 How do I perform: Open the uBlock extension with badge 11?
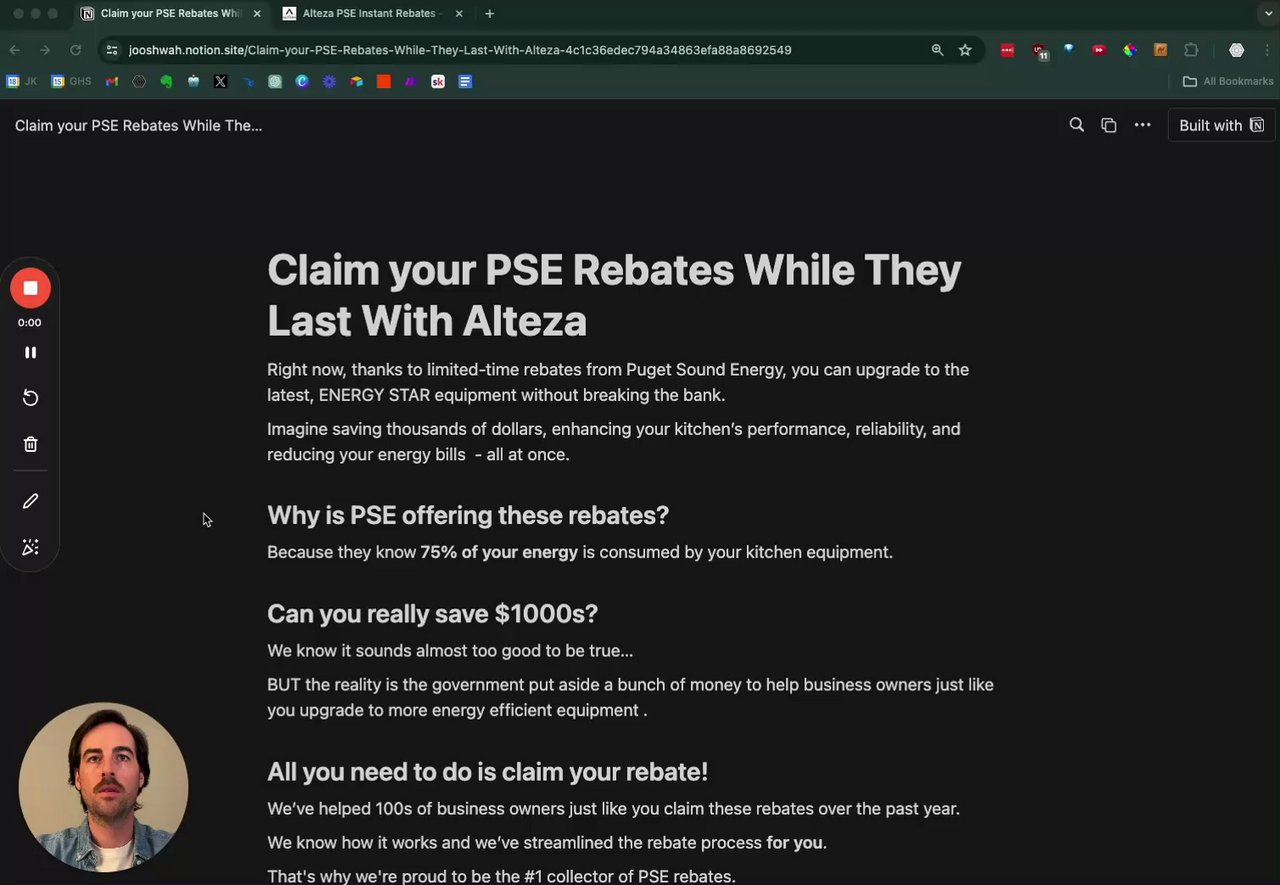[1039, 51]
